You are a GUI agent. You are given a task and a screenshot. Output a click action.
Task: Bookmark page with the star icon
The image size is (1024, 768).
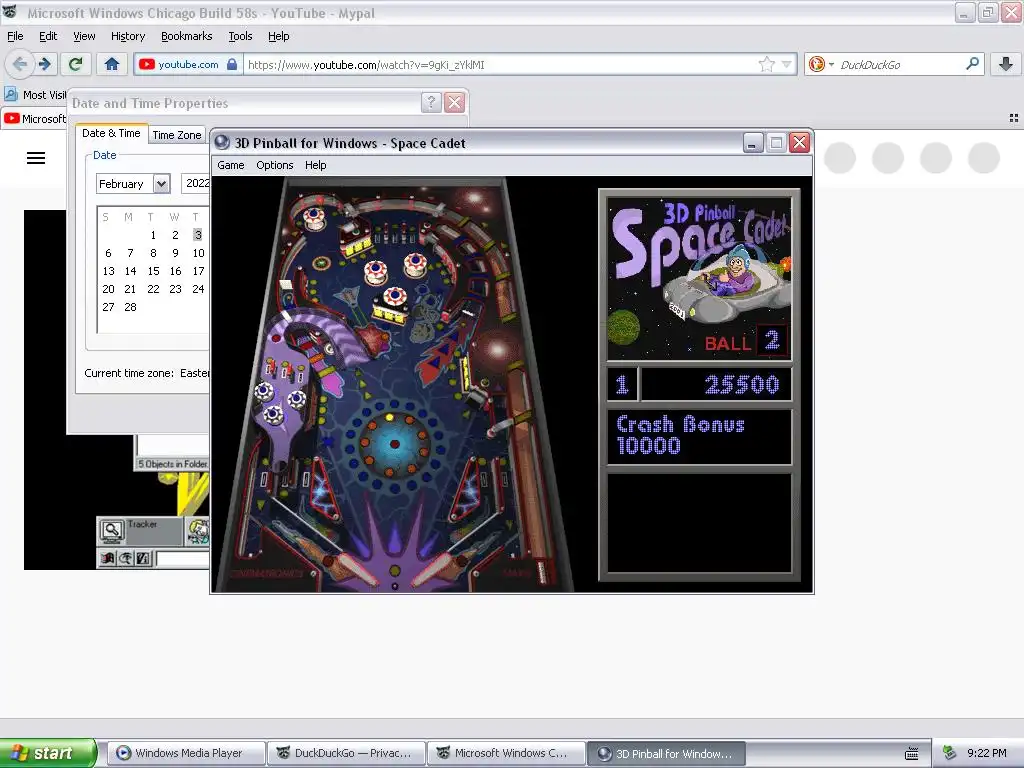[x=767, y=64]
